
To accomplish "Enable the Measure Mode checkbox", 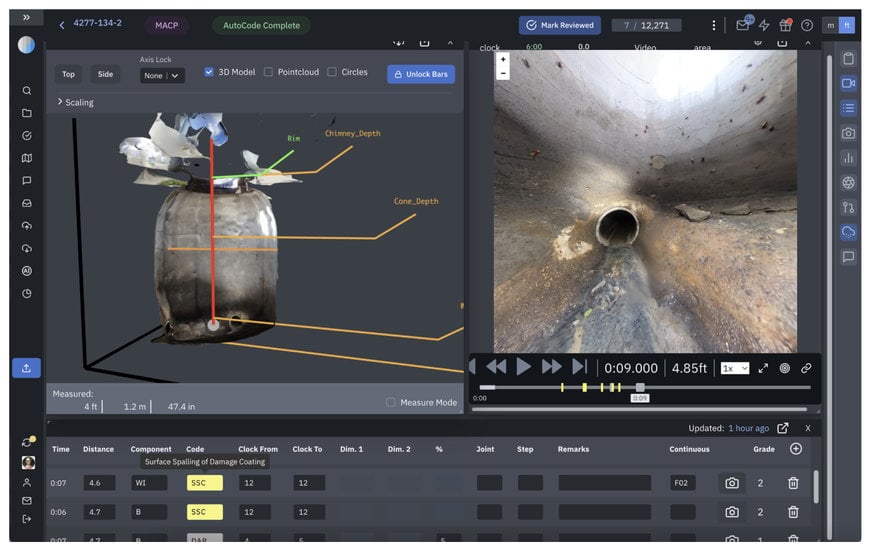I will tap(391, 402).
